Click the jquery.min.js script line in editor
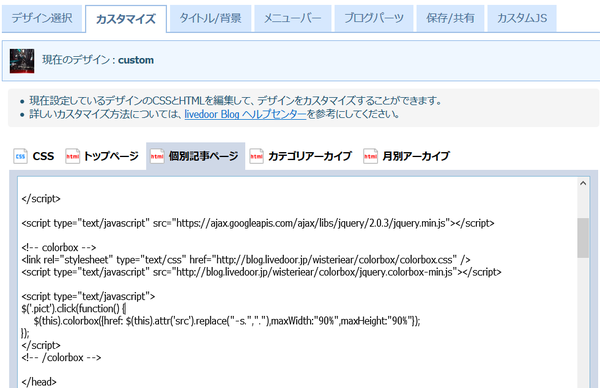600x388 pixels. (258, 223)
